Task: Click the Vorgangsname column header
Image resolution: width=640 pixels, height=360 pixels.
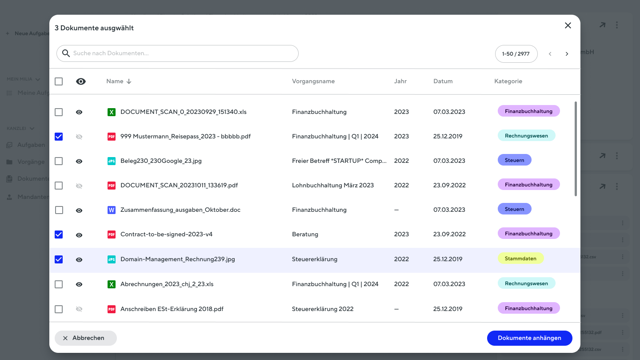Action: (x=313, y=81)
